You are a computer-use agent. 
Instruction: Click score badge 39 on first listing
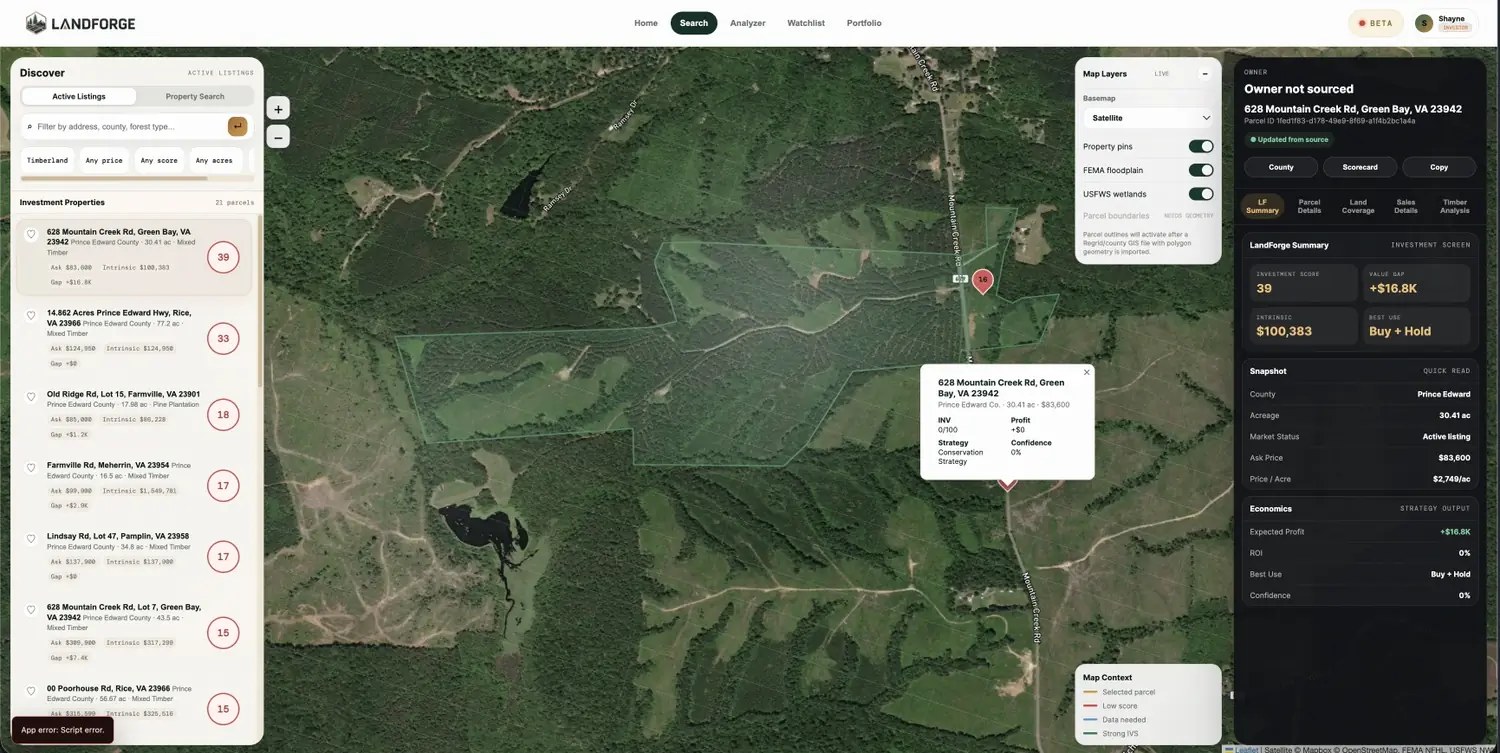[x=223, y=257]
